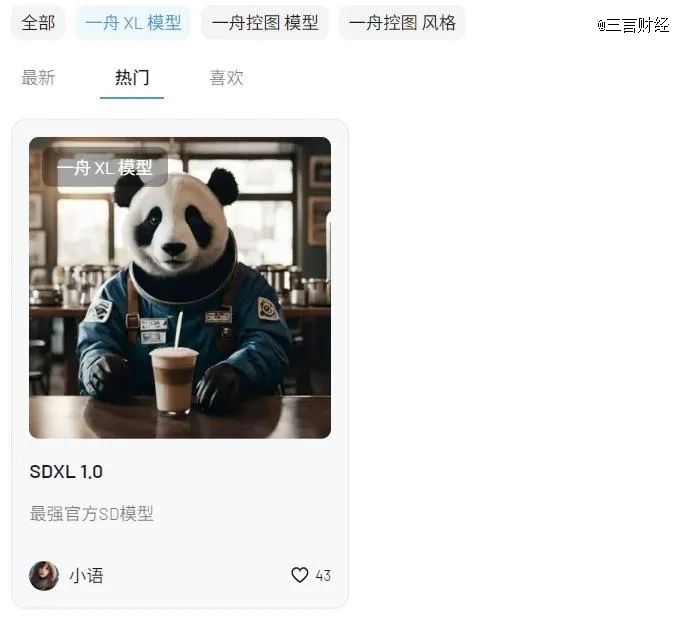Screen dimensions: 693x622
Task: Click the coffee cup in the thumbnail
Action: click(x=174, y=381)
